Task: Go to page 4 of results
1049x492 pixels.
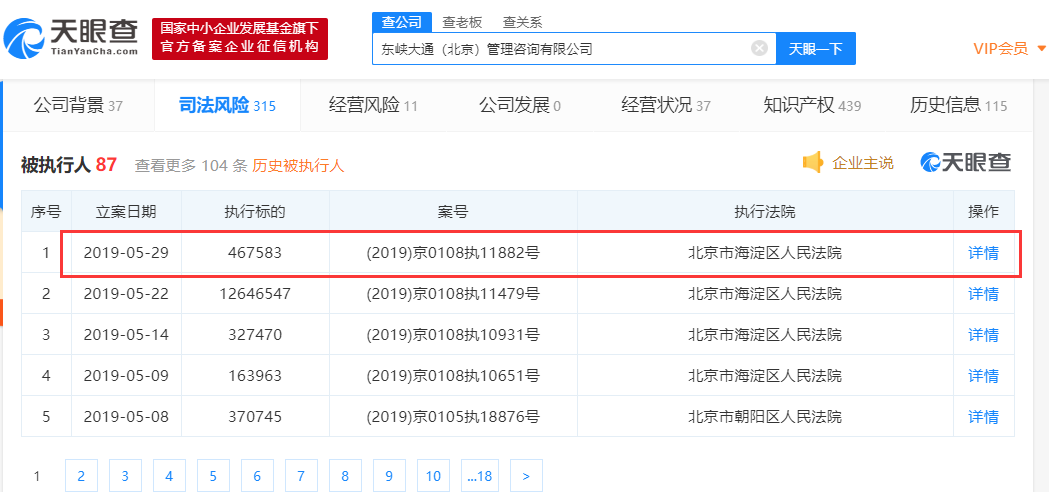Action: click(x=169, y=476)
